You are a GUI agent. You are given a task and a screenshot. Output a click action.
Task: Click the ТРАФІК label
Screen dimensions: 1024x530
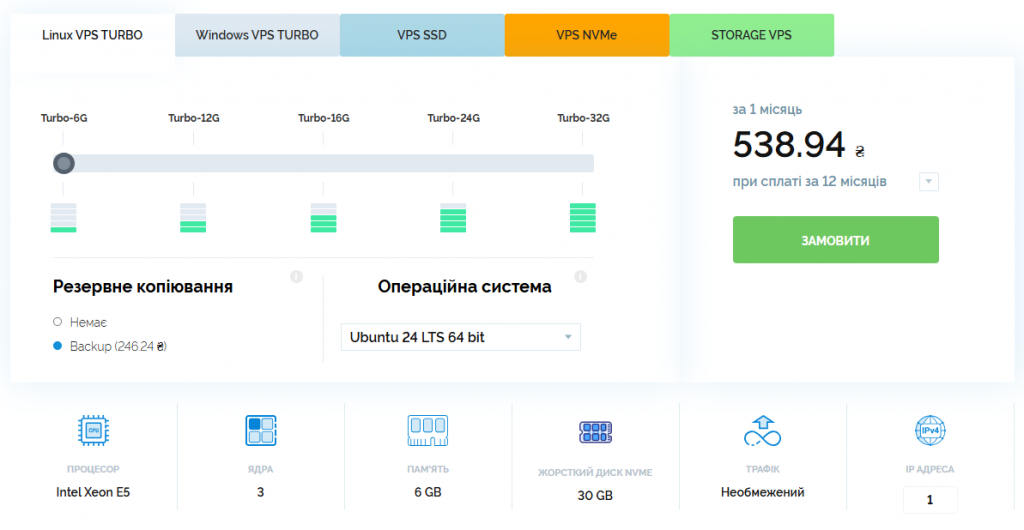[763, 469]
